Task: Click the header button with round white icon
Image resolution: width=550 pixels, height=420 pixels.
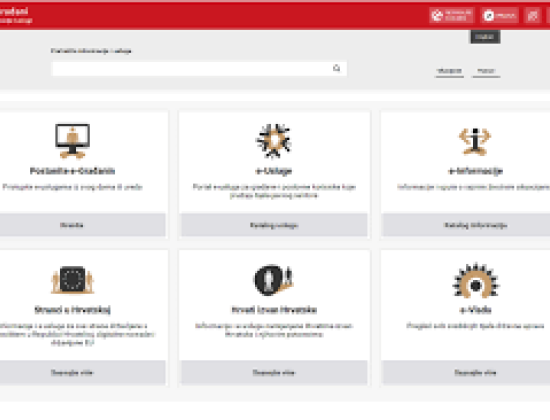Action: point(499,15)
